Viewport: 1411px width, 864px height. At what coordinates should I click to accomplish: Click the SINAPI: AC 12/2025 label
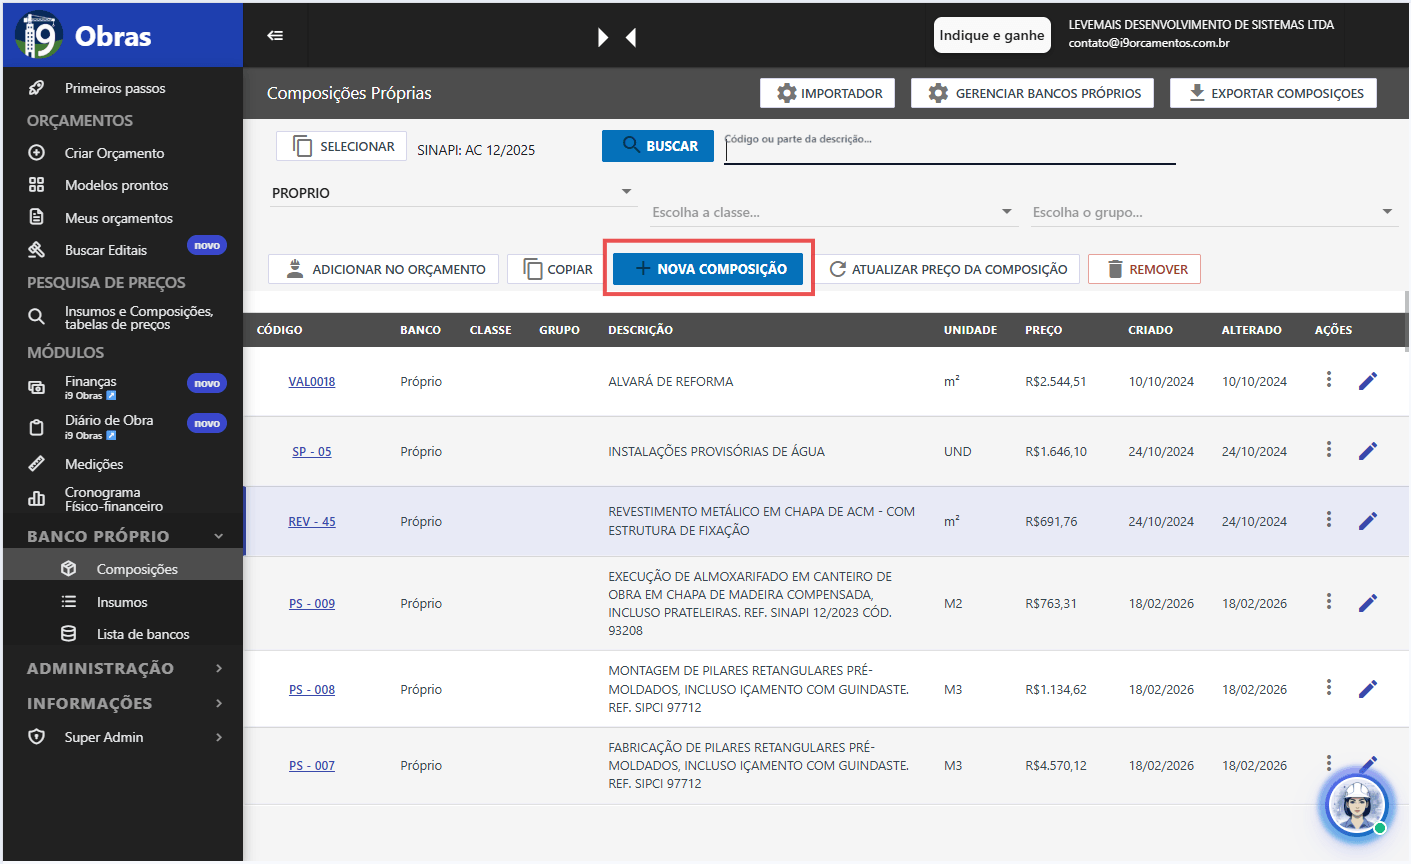[x=476, y=150]
